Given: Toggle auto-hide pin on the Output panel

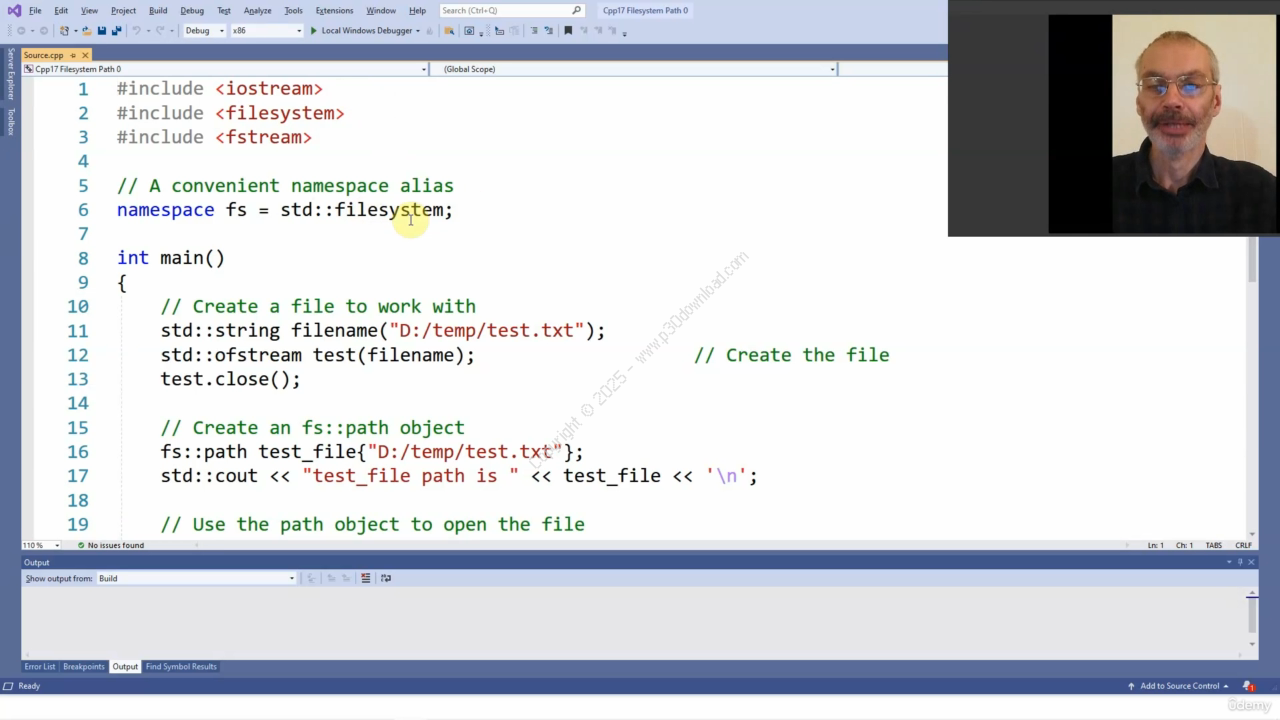Looking at the screenshot, I should 1240,562.
